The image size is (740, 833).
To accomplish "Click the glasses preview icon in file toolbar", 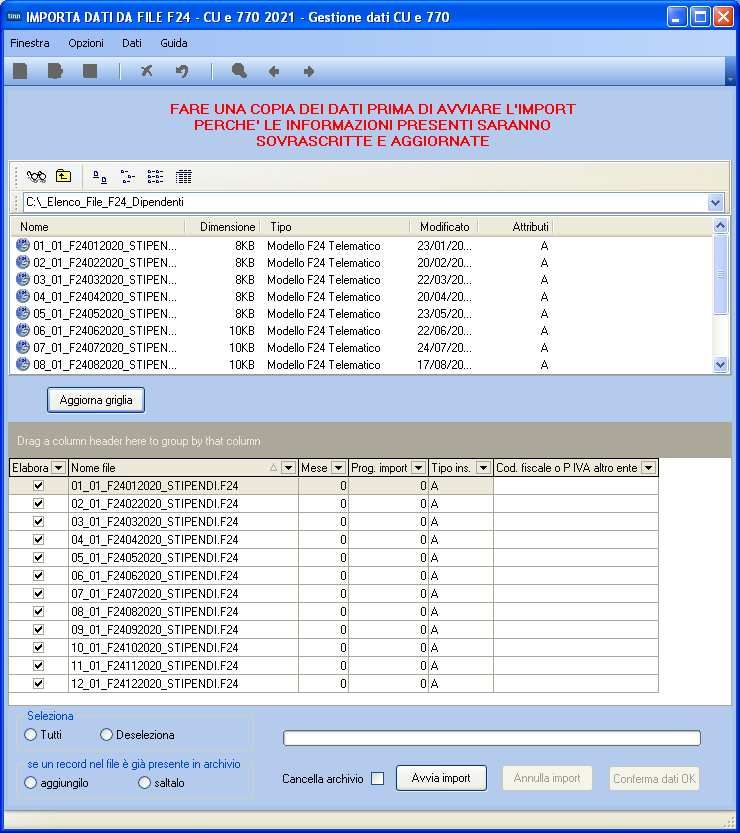I will tap(37, 177).
